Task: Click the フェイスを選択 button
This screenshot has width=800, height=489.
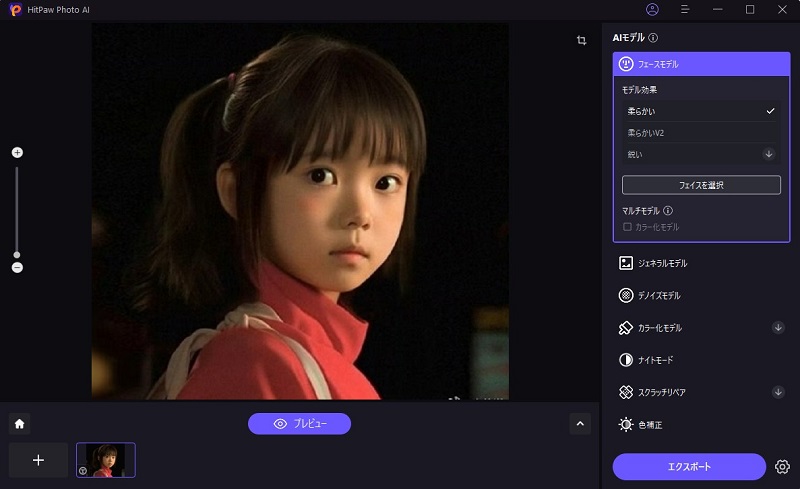Action: [x=701, y=185]
